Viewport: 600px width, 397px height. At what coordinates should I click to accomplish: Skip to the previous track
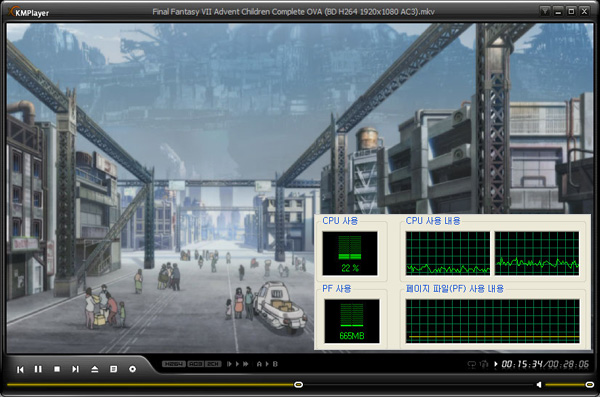20,369
